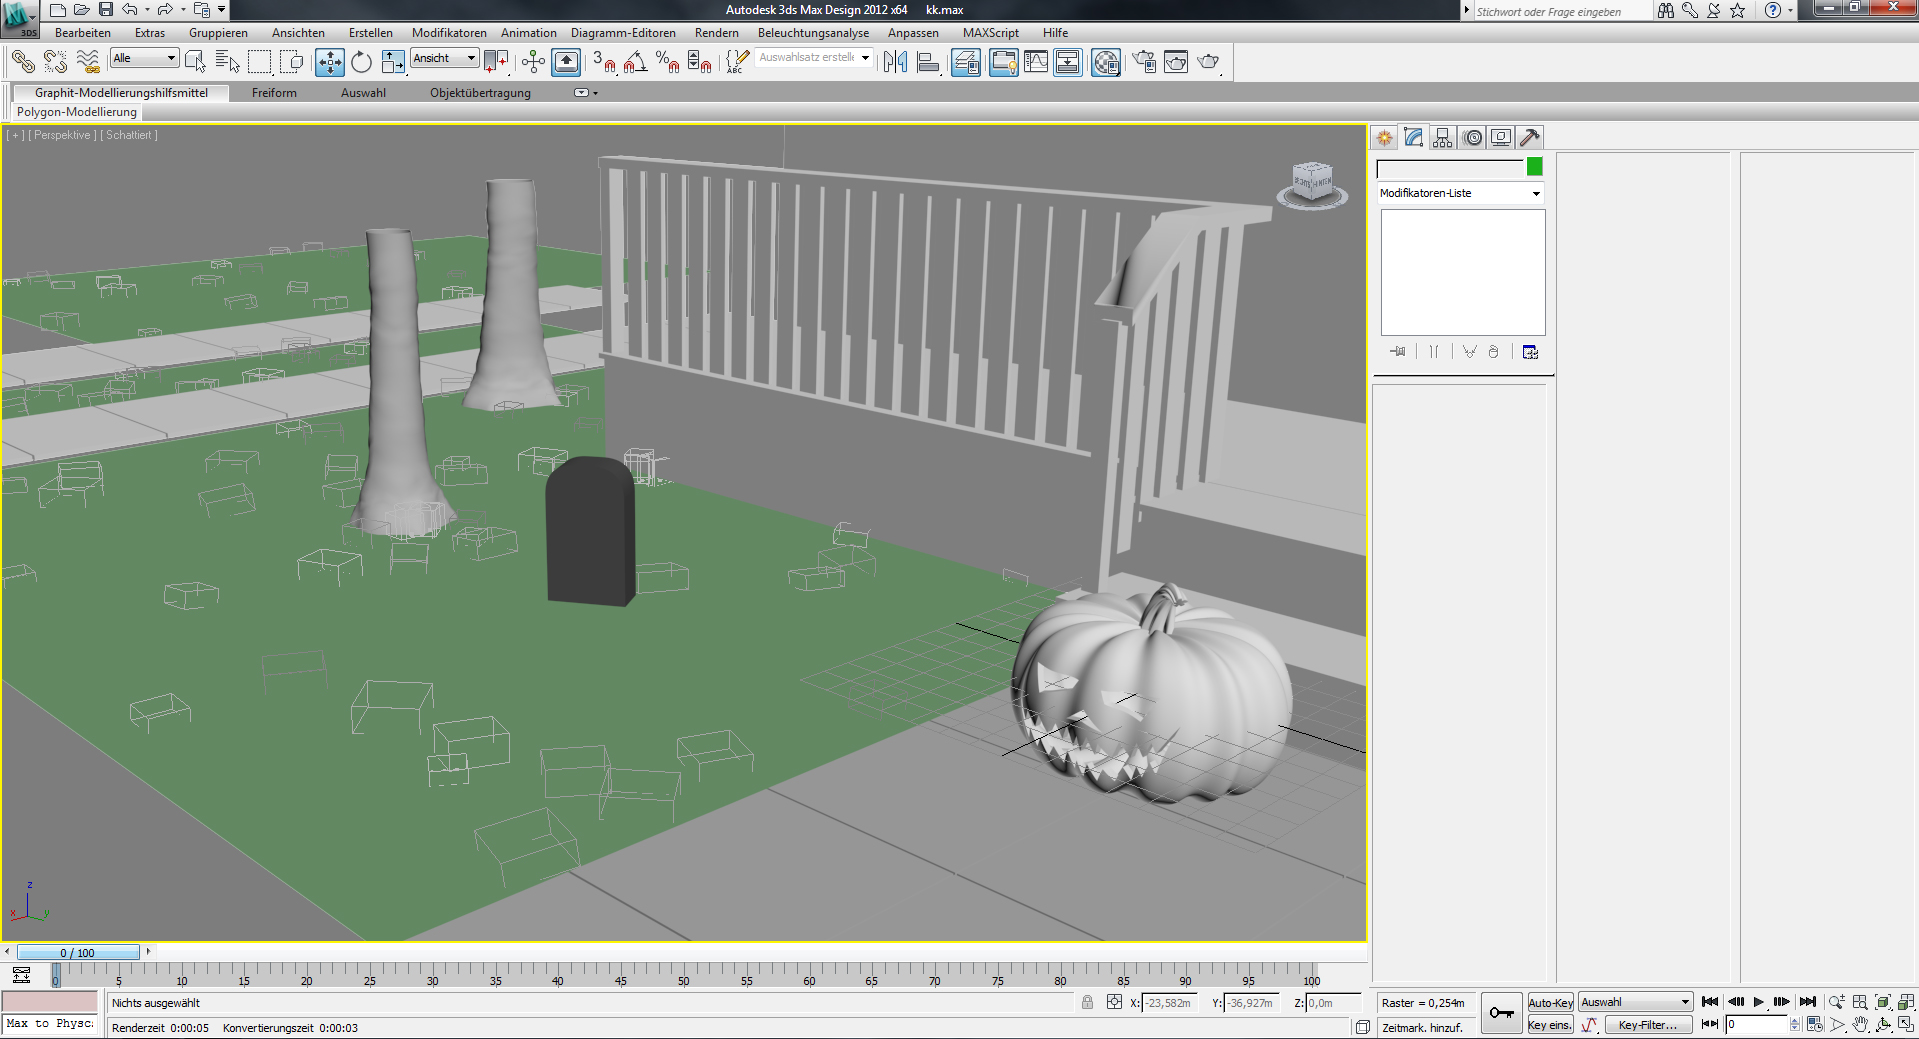Image resolution: width=1919 pixels, height=1039 pixels.
Task: Open the Rendered Frame Window icon
Action: click(x=1176, y=62)
